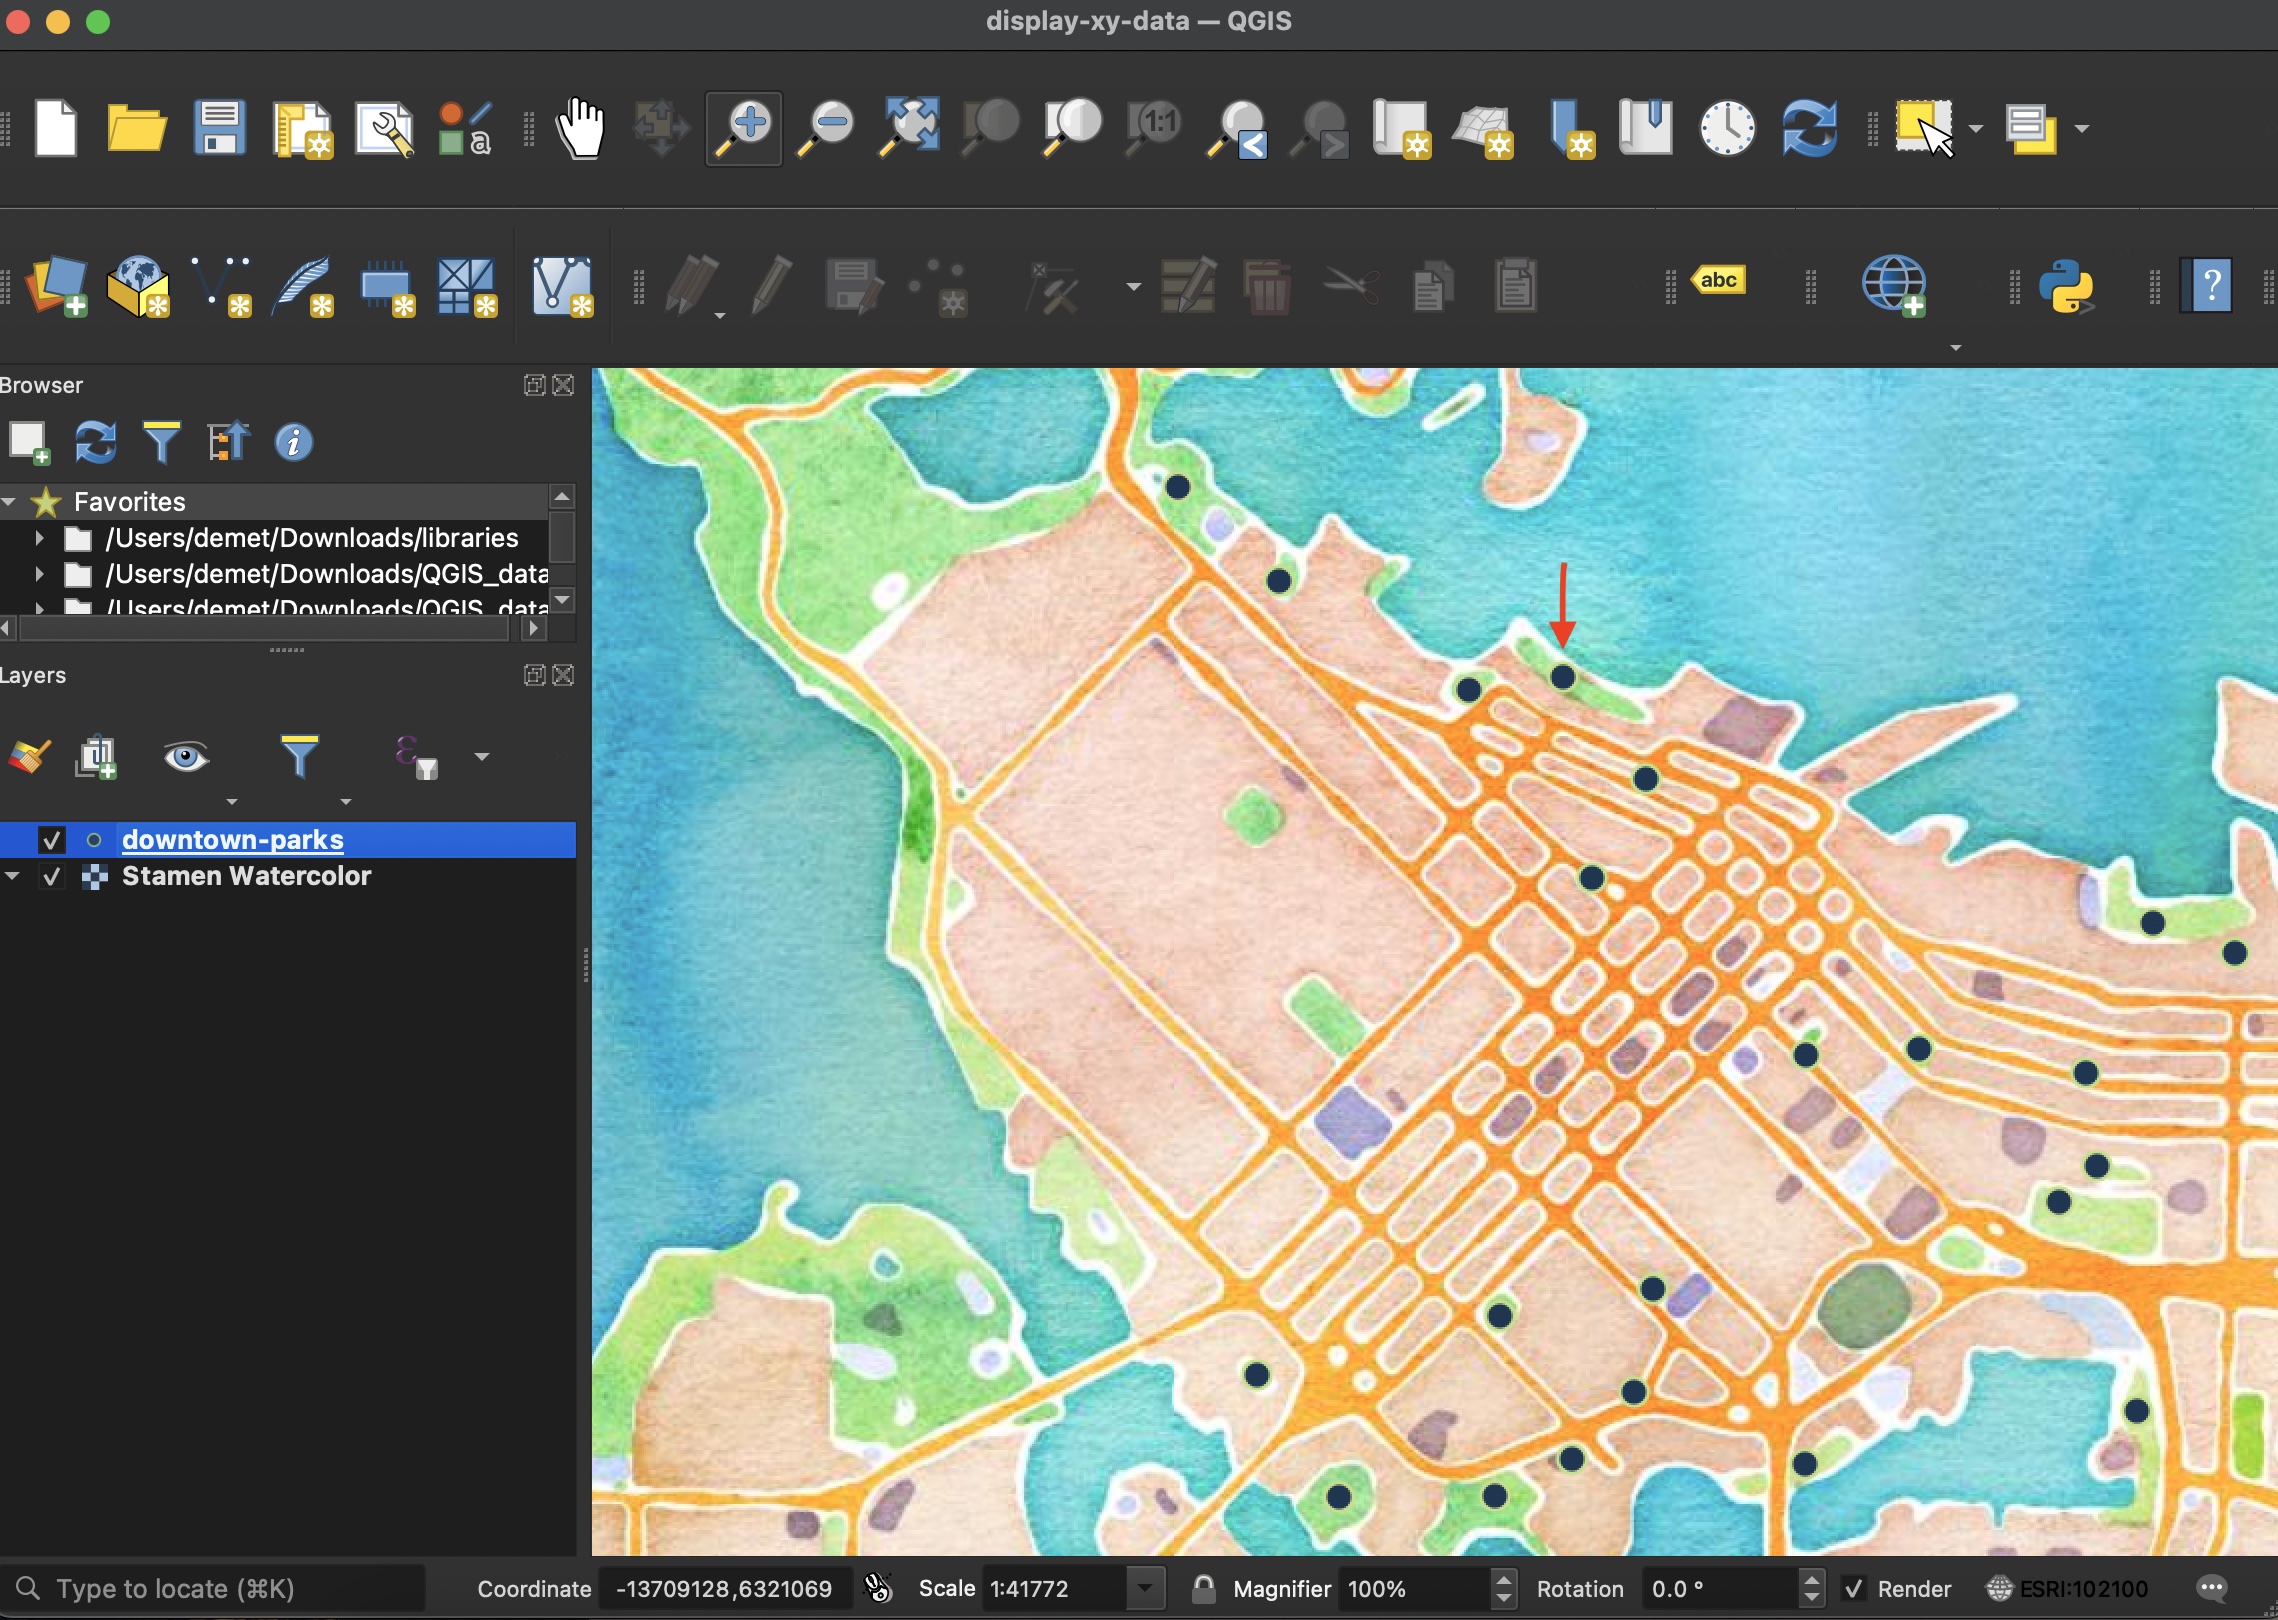Click Add Selected Layers in Browser
The height and width of the screenshot is (1620, 2278).
tap(28, 442)
